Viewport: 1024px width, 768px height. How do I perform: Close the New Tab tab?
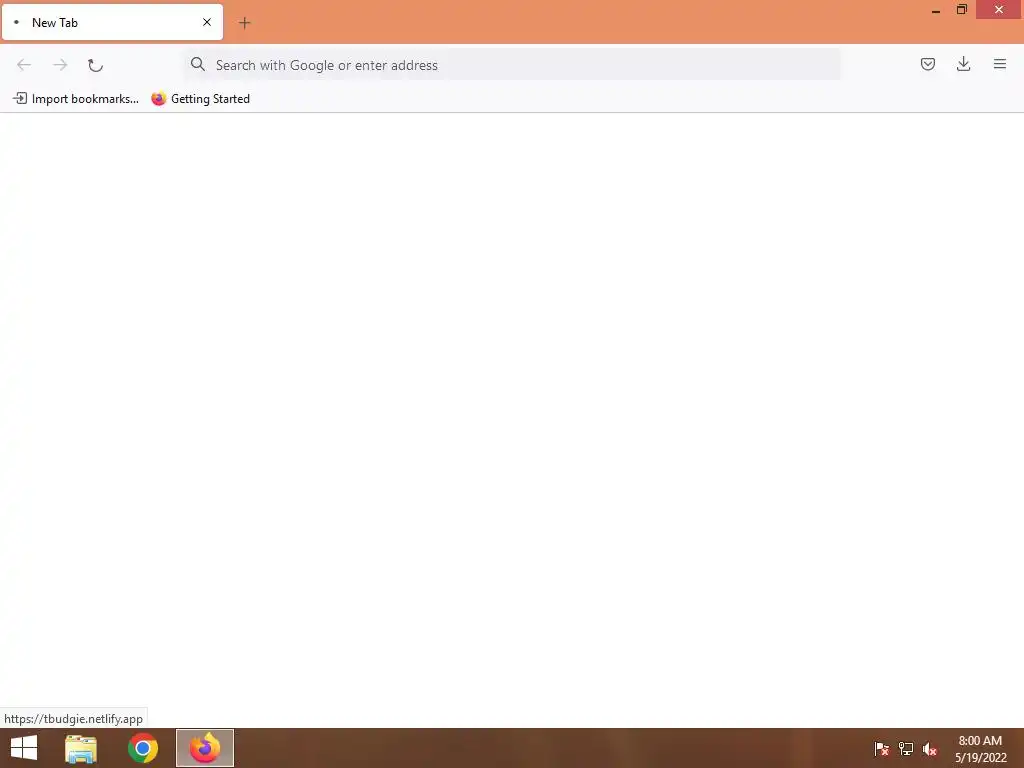207,22
